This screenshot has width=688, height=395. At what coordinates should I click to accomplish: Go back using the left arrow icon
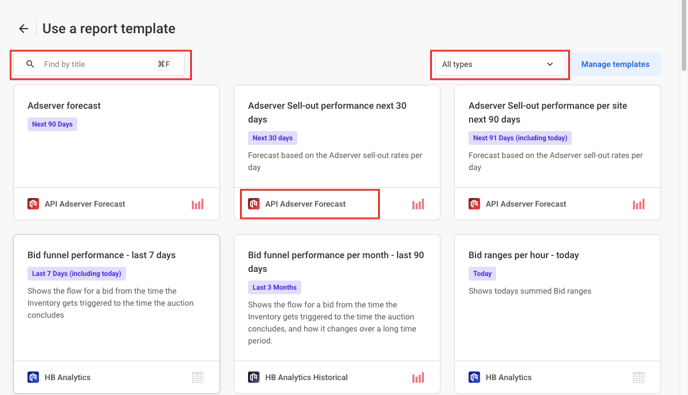point(23,29)
